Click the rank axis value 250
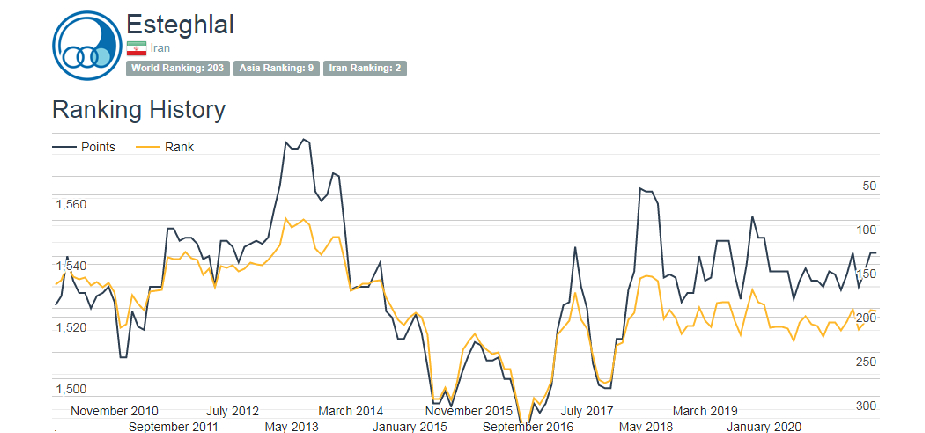The image size is (925, 433). pos(867,362)
